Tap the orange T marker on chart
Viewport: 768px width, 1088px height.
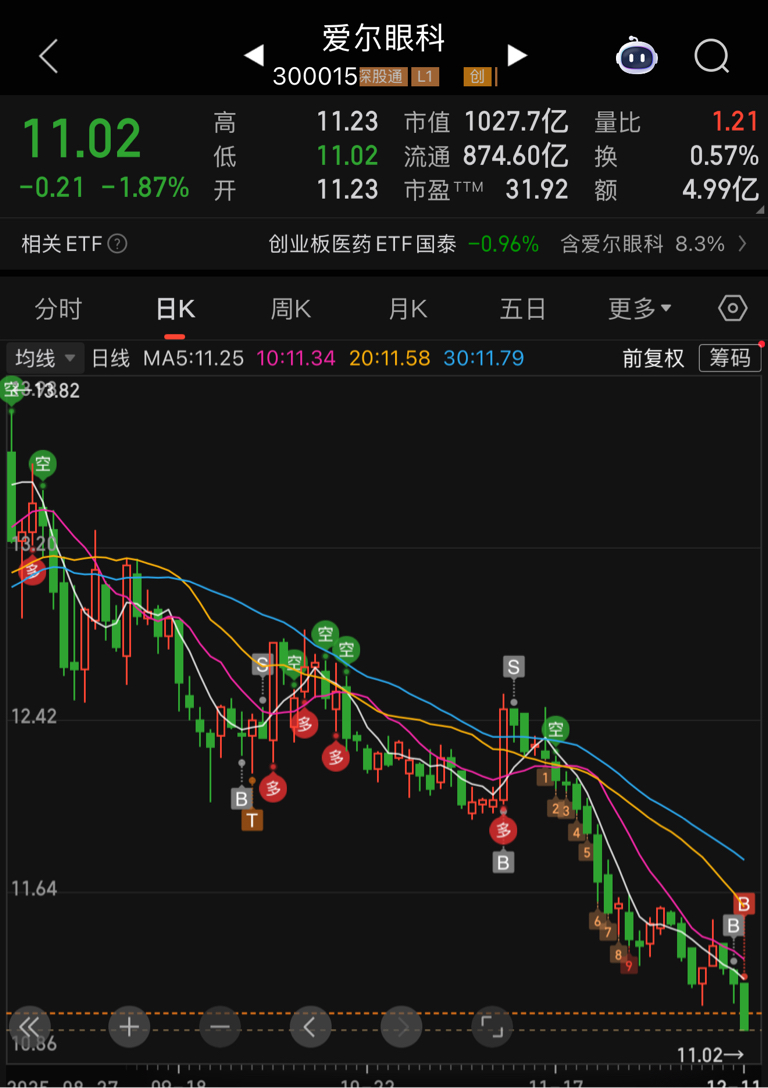point(252,821)
